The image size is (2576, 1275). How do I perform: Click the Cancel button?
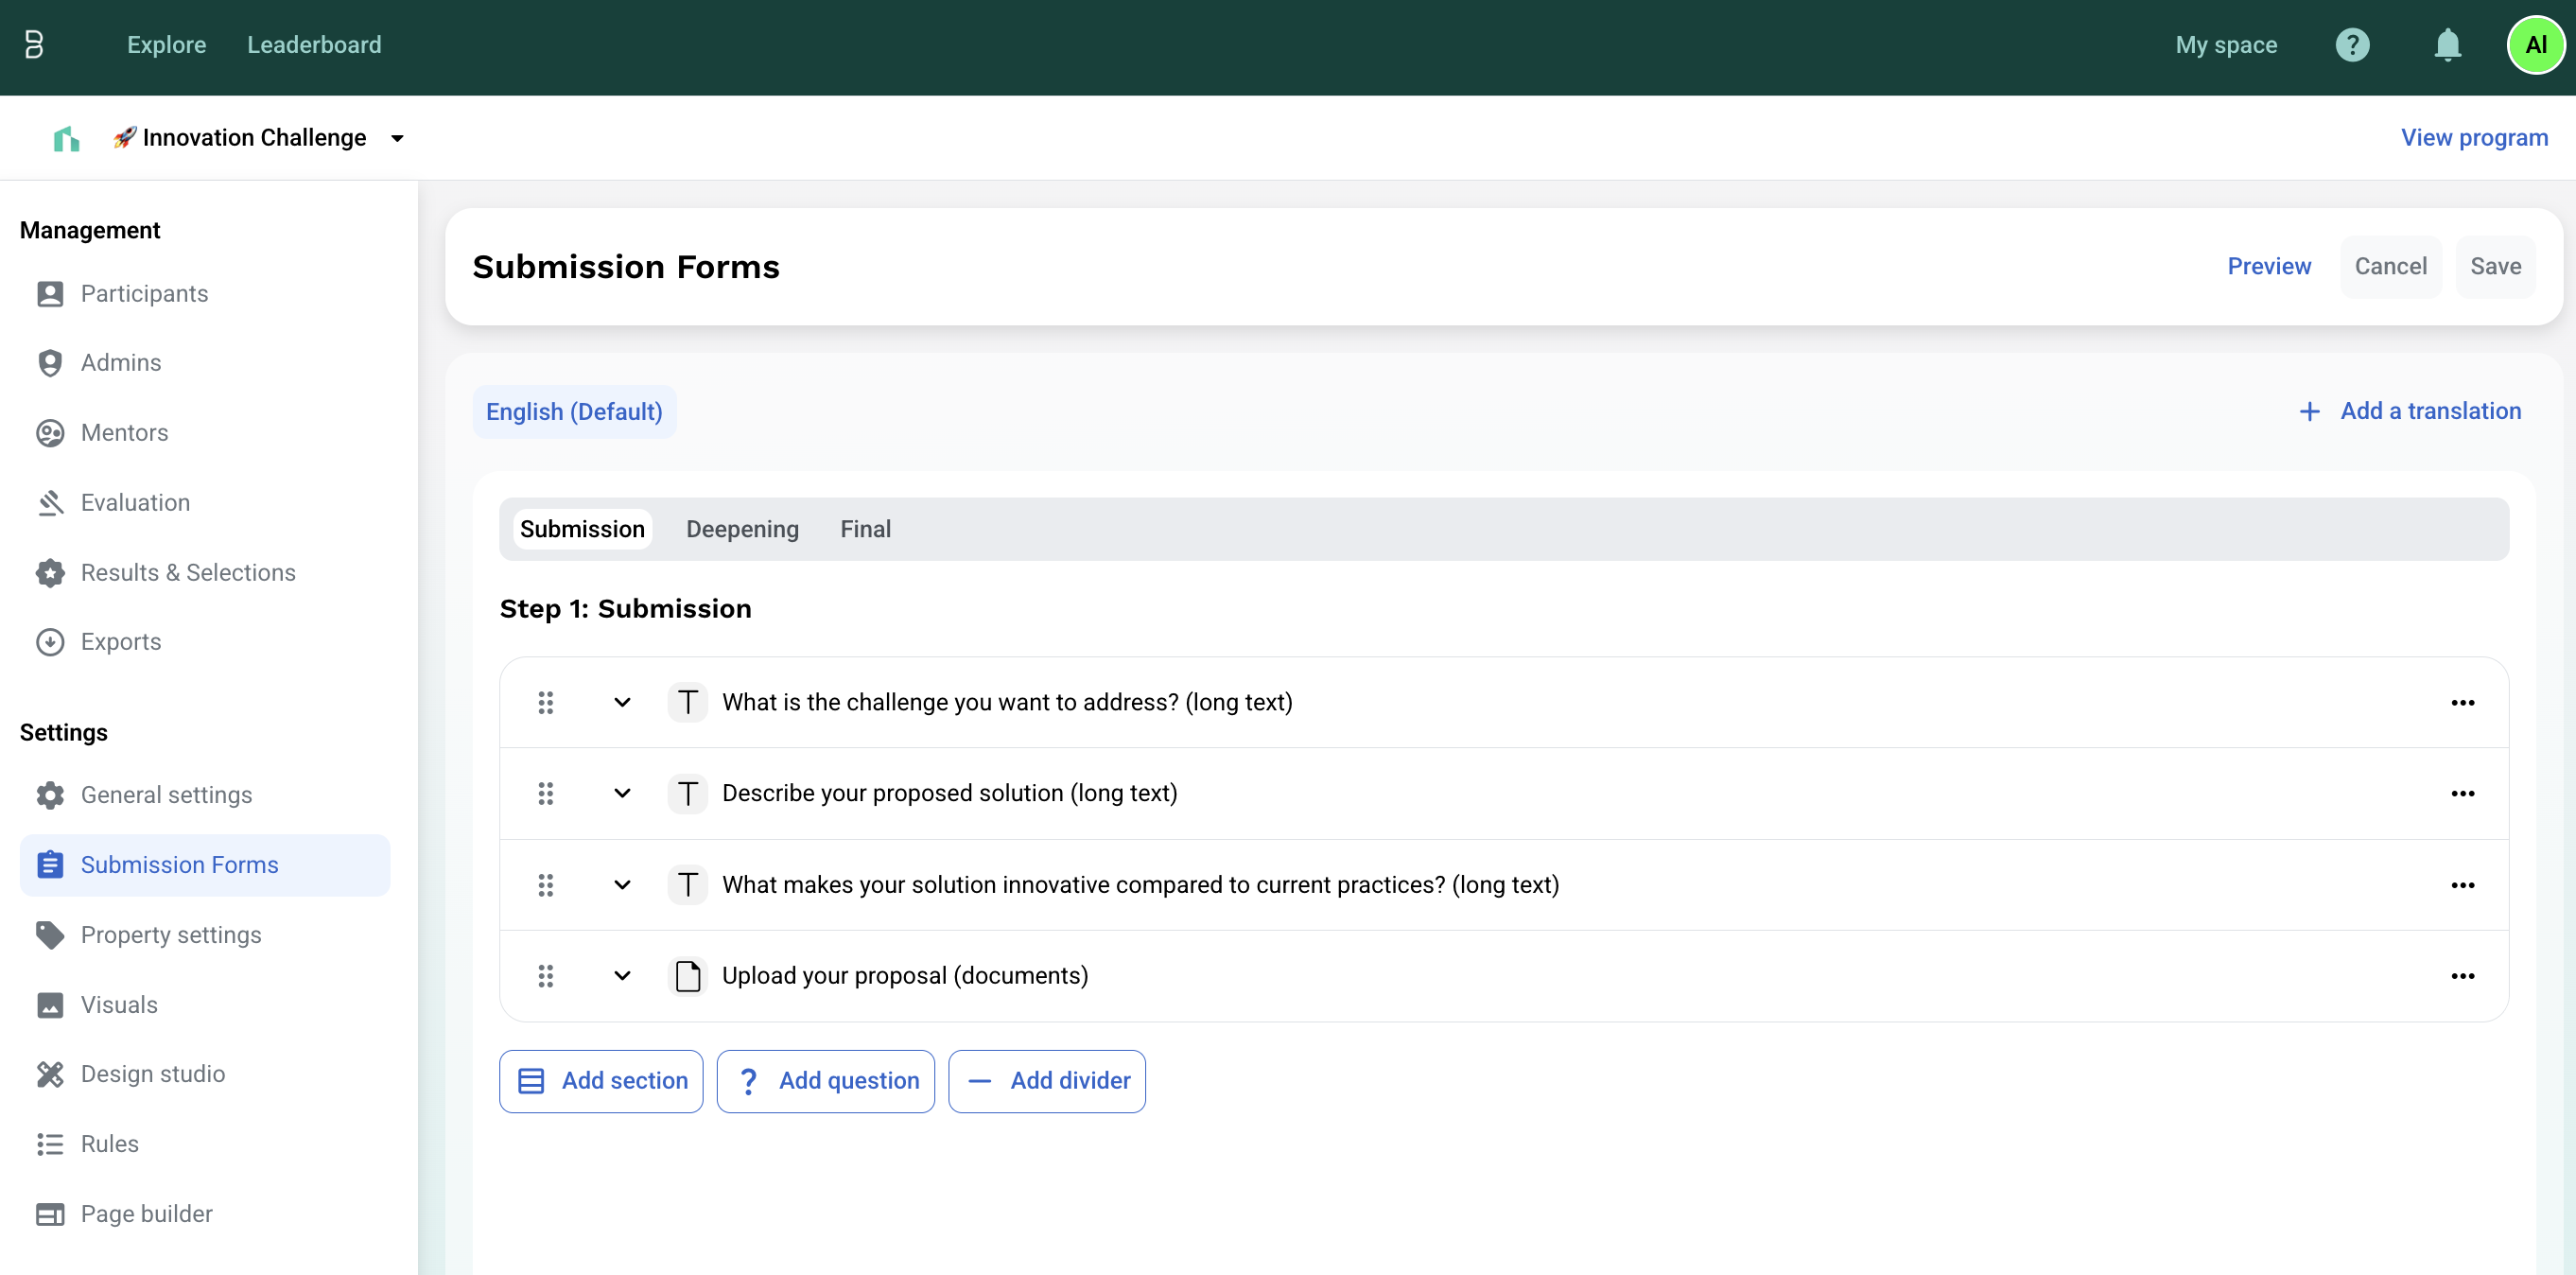coord(2390,267)
